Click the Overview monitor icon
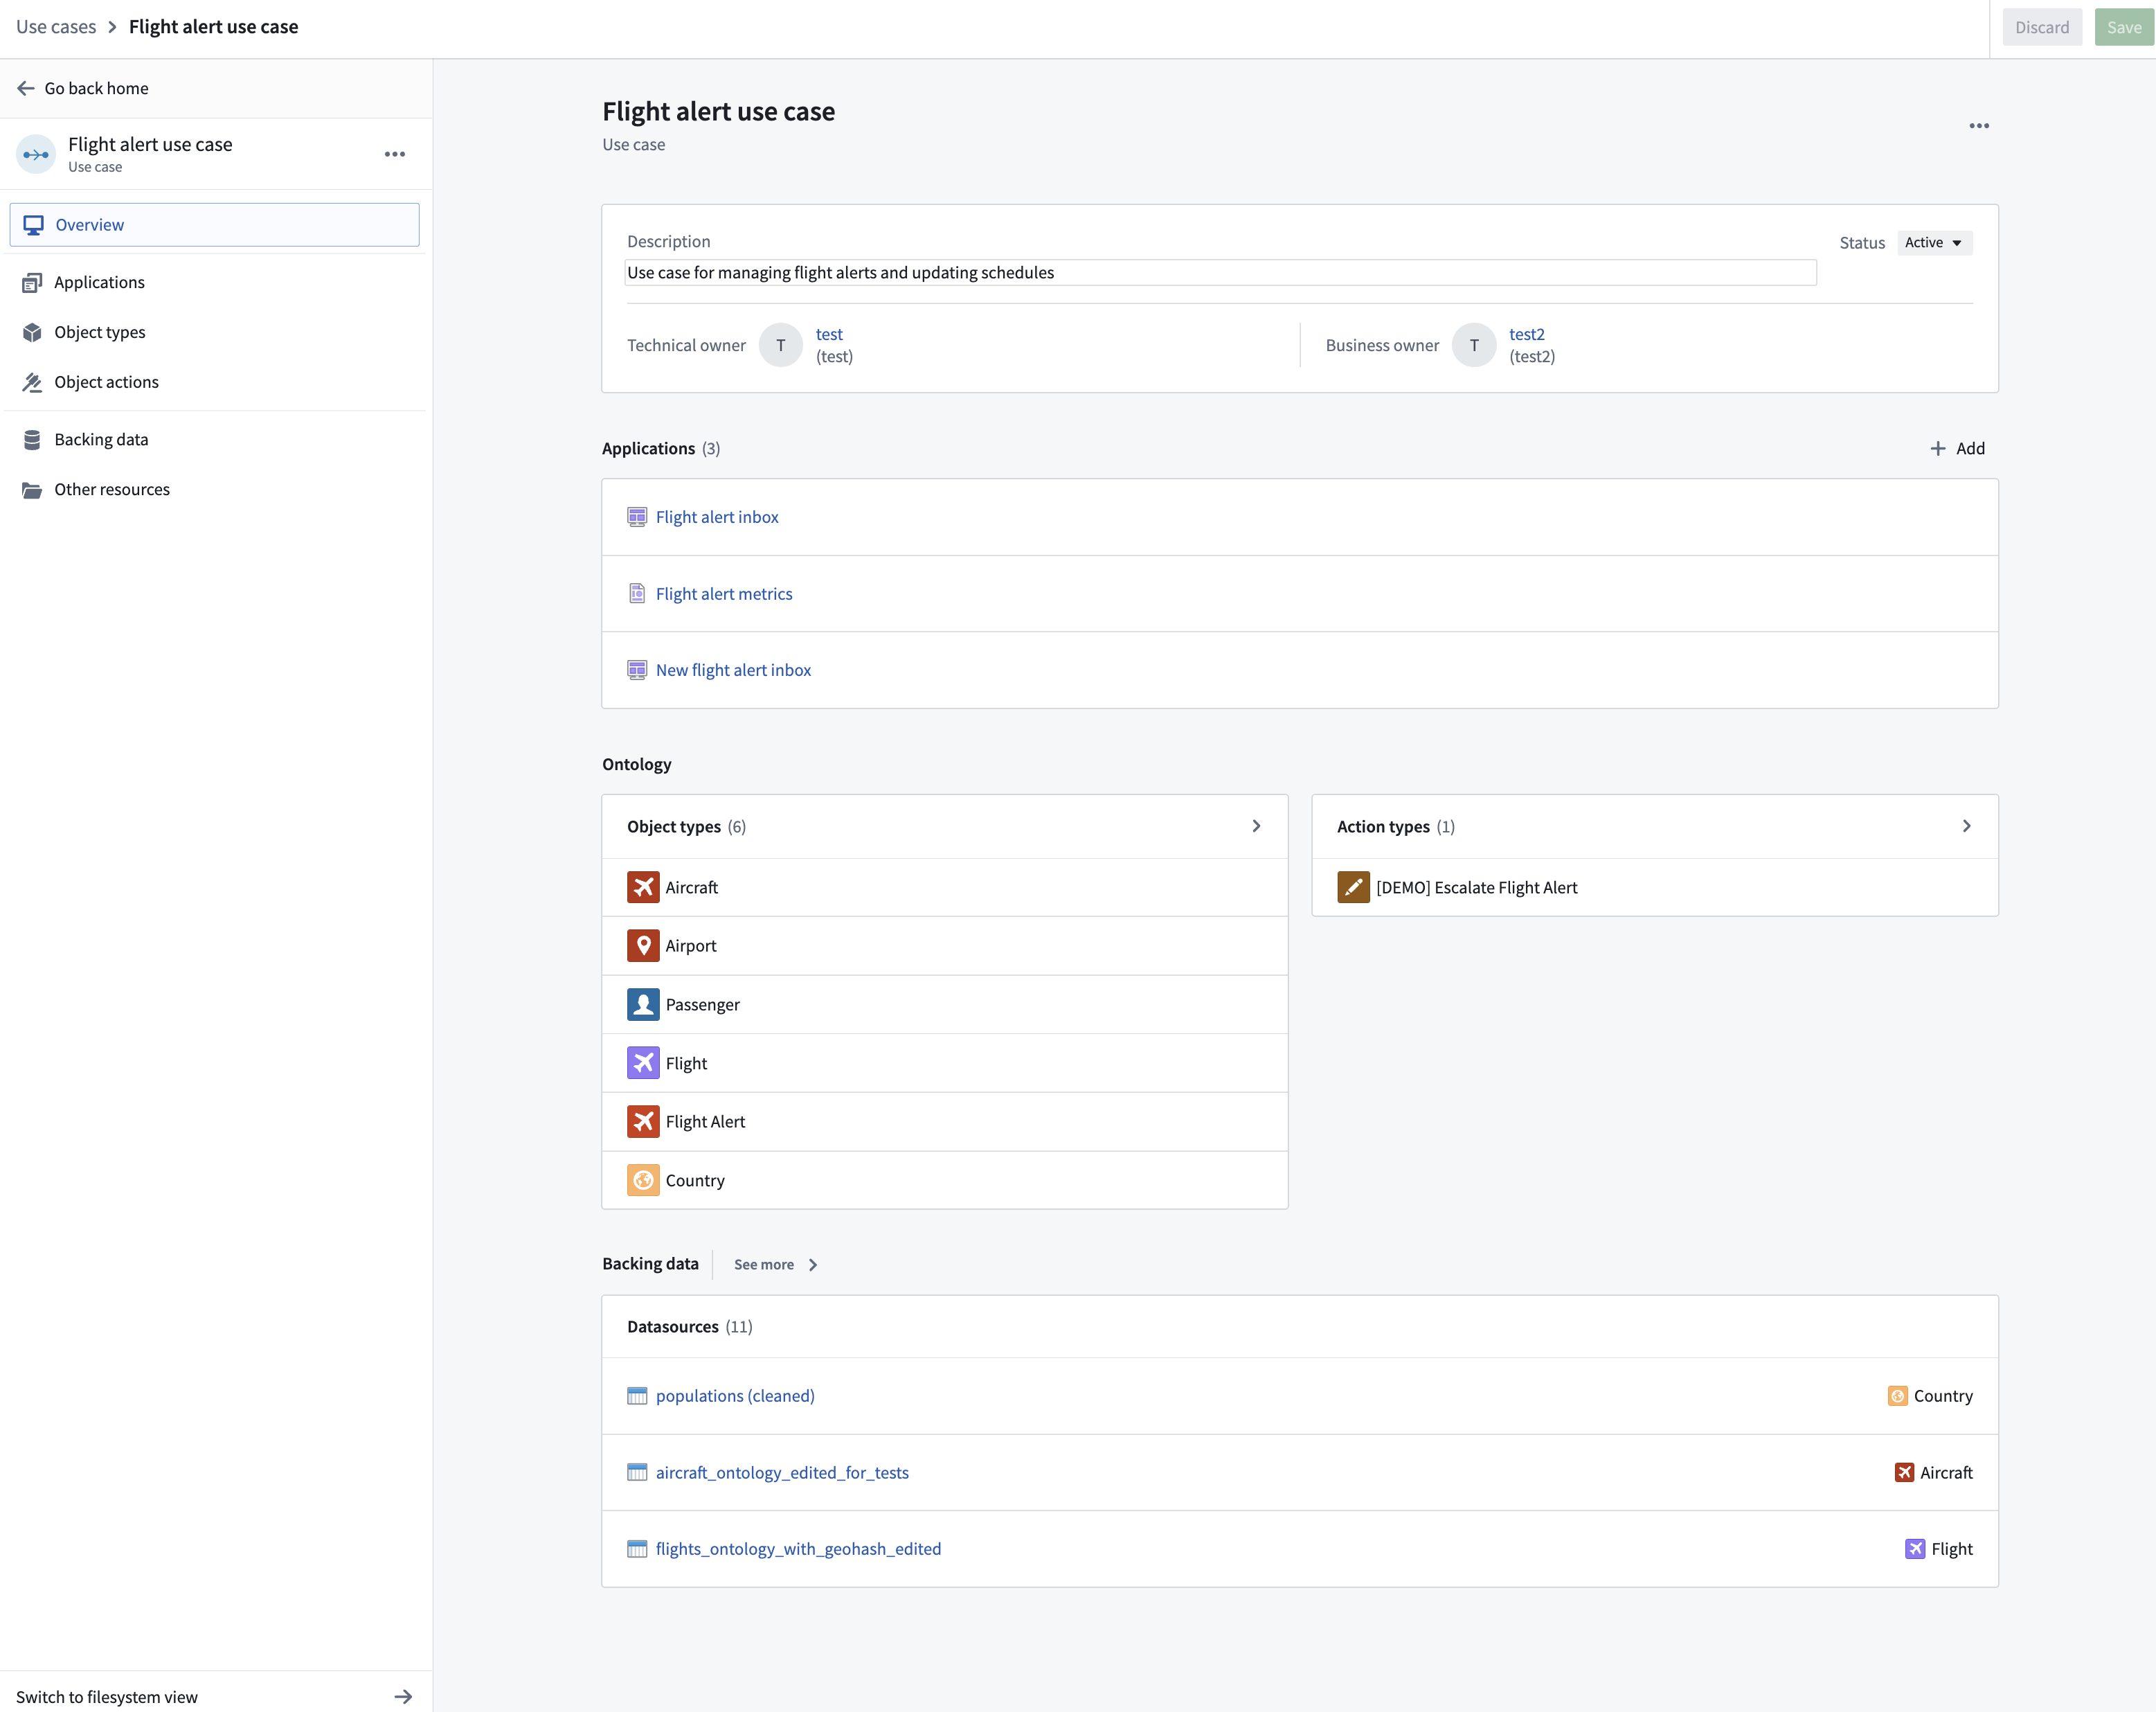This screenshot has width=2156, height=1712. point(33,225)
